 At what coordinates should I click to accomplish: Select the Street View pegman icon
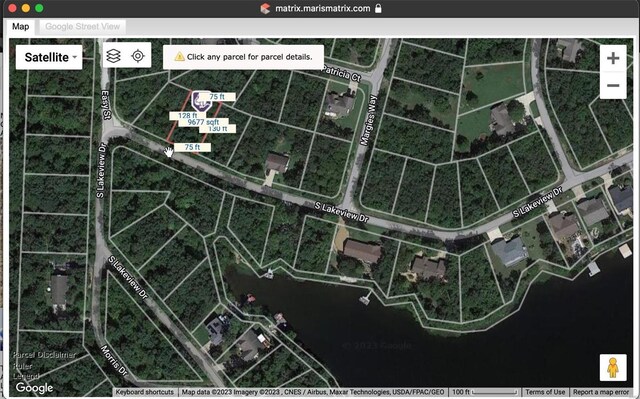pyautogui.click(x=613, y=367)
